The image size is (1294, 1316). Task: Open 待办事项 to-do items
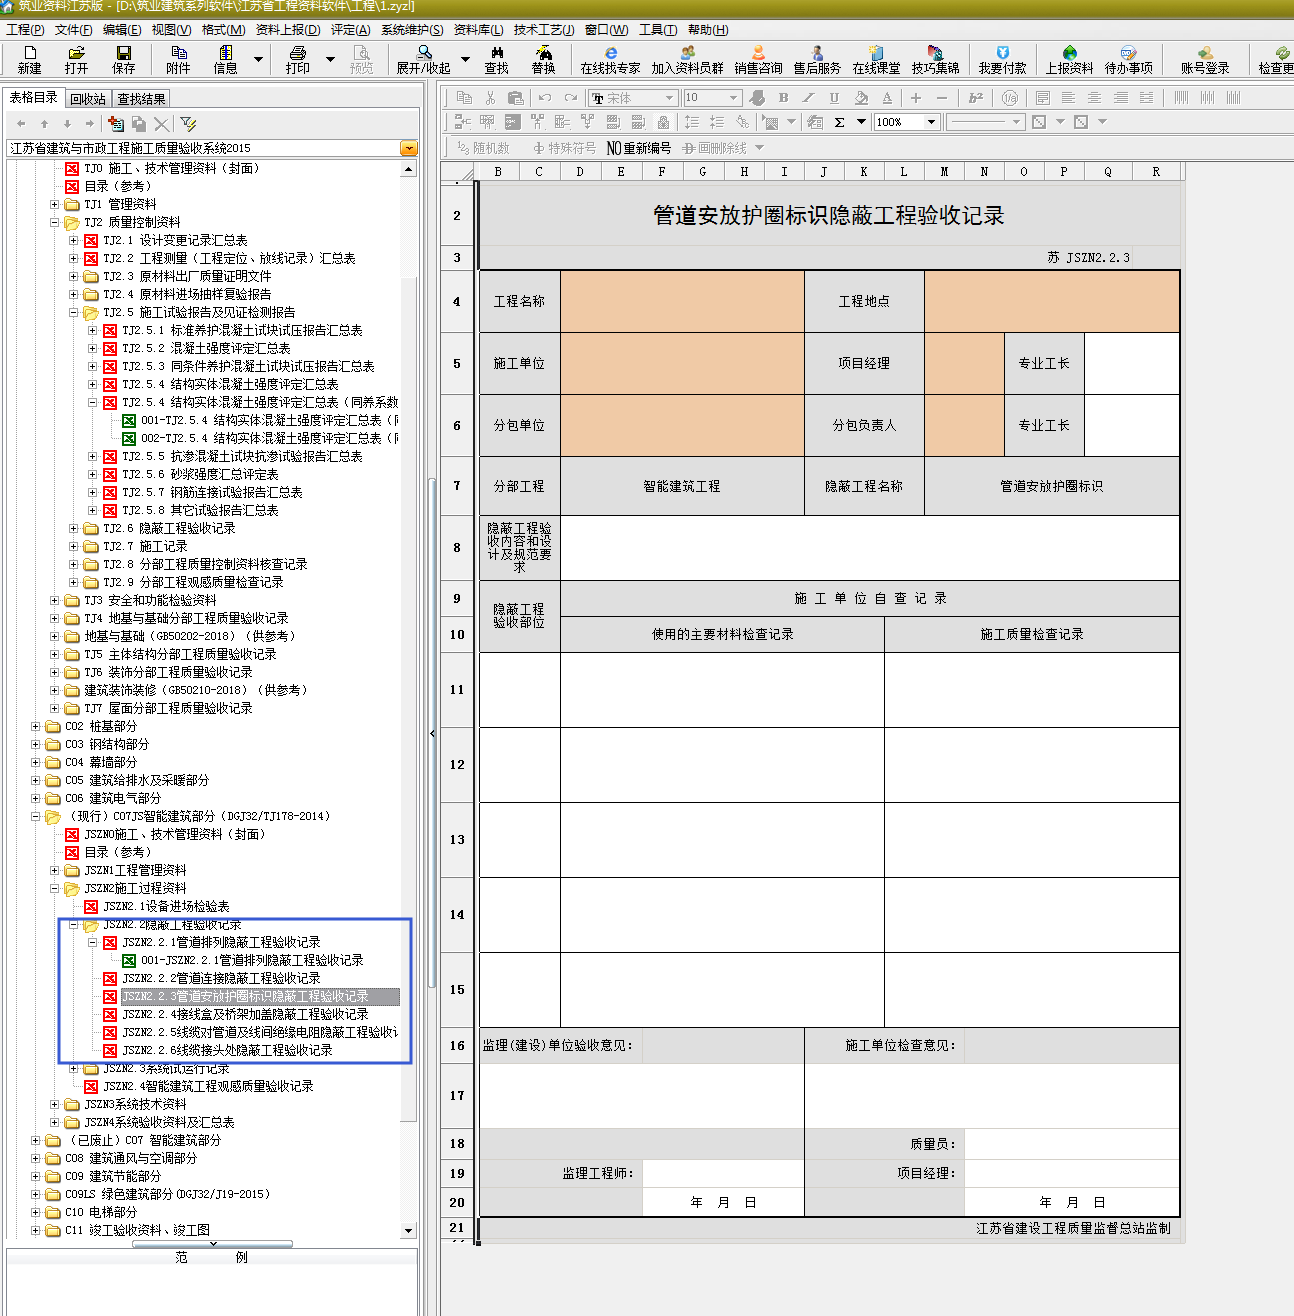click(1128, 59)
